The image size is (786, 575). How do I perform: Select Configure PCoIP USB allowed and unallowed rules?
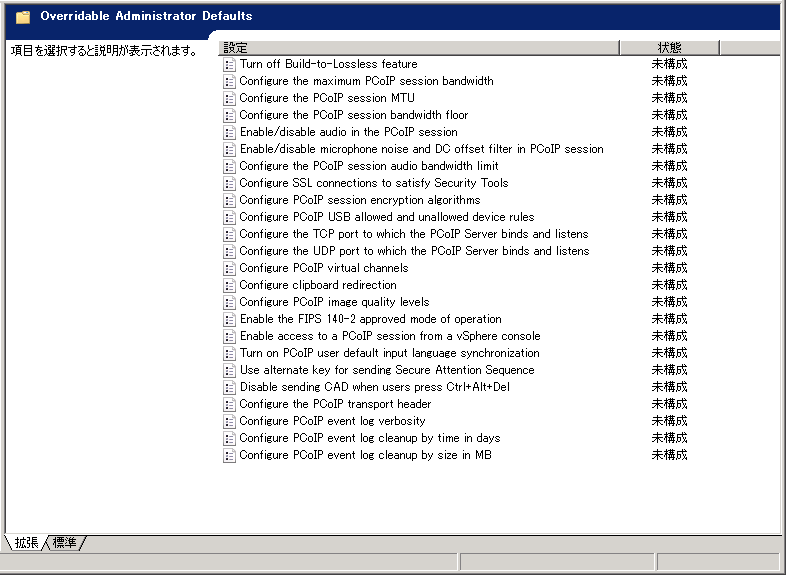pyautogui.click(x=387, y=218)
